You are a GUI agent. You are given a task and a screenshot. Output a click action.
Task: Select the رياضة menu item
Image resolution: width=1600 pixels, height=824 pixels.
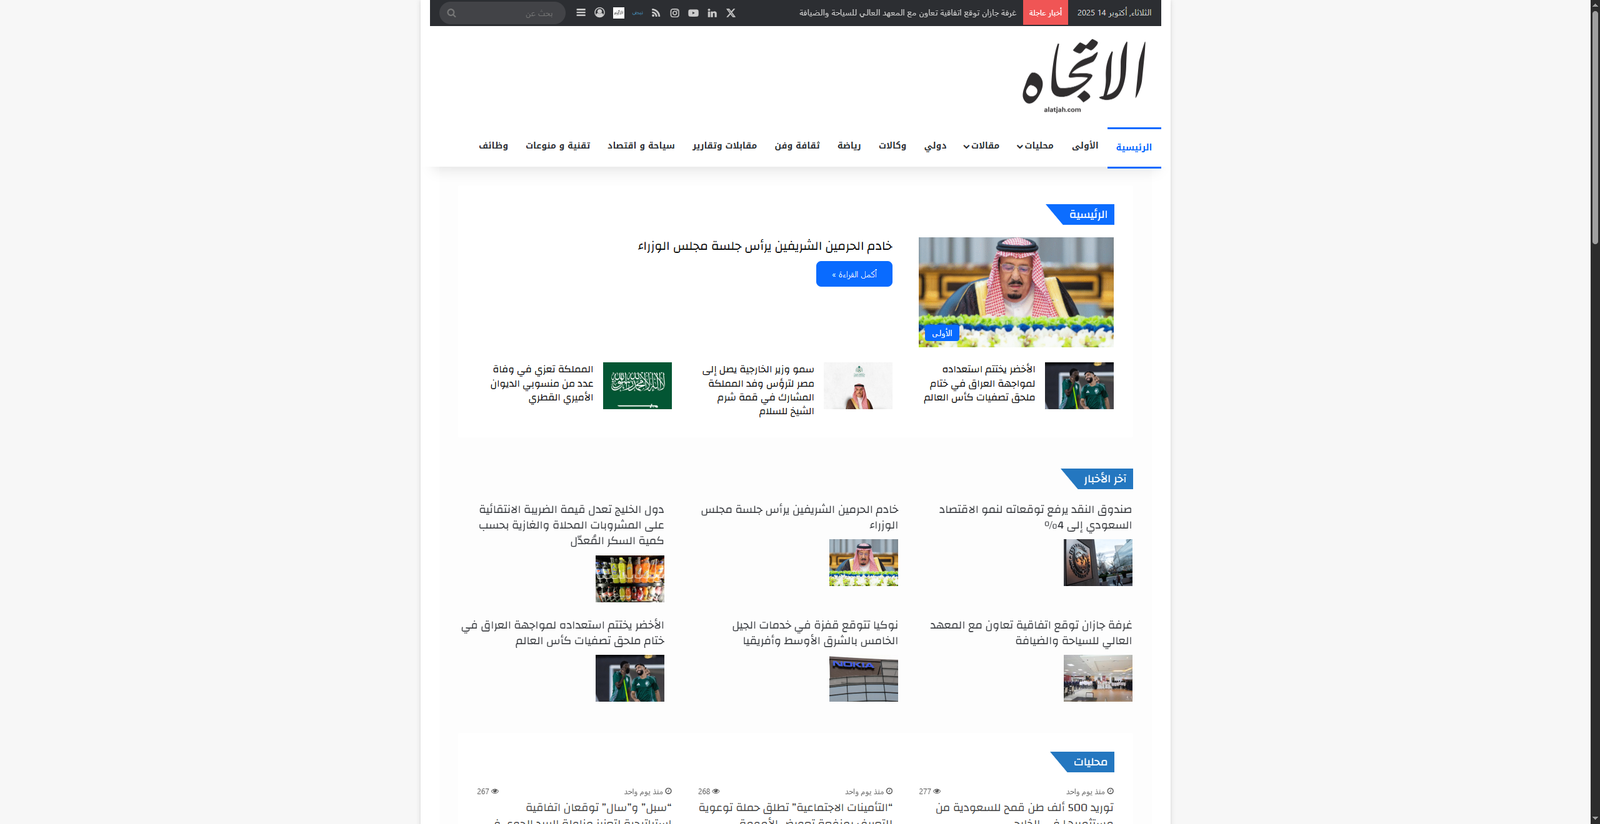click(849, 146)
